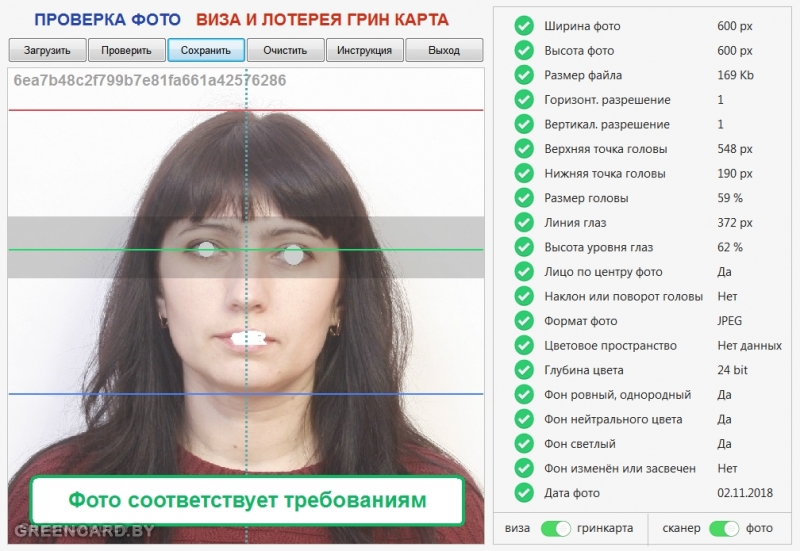This screenshot has width=800, height=551.
Task: Click green check beside Высота фото
Action: [524, 50]
